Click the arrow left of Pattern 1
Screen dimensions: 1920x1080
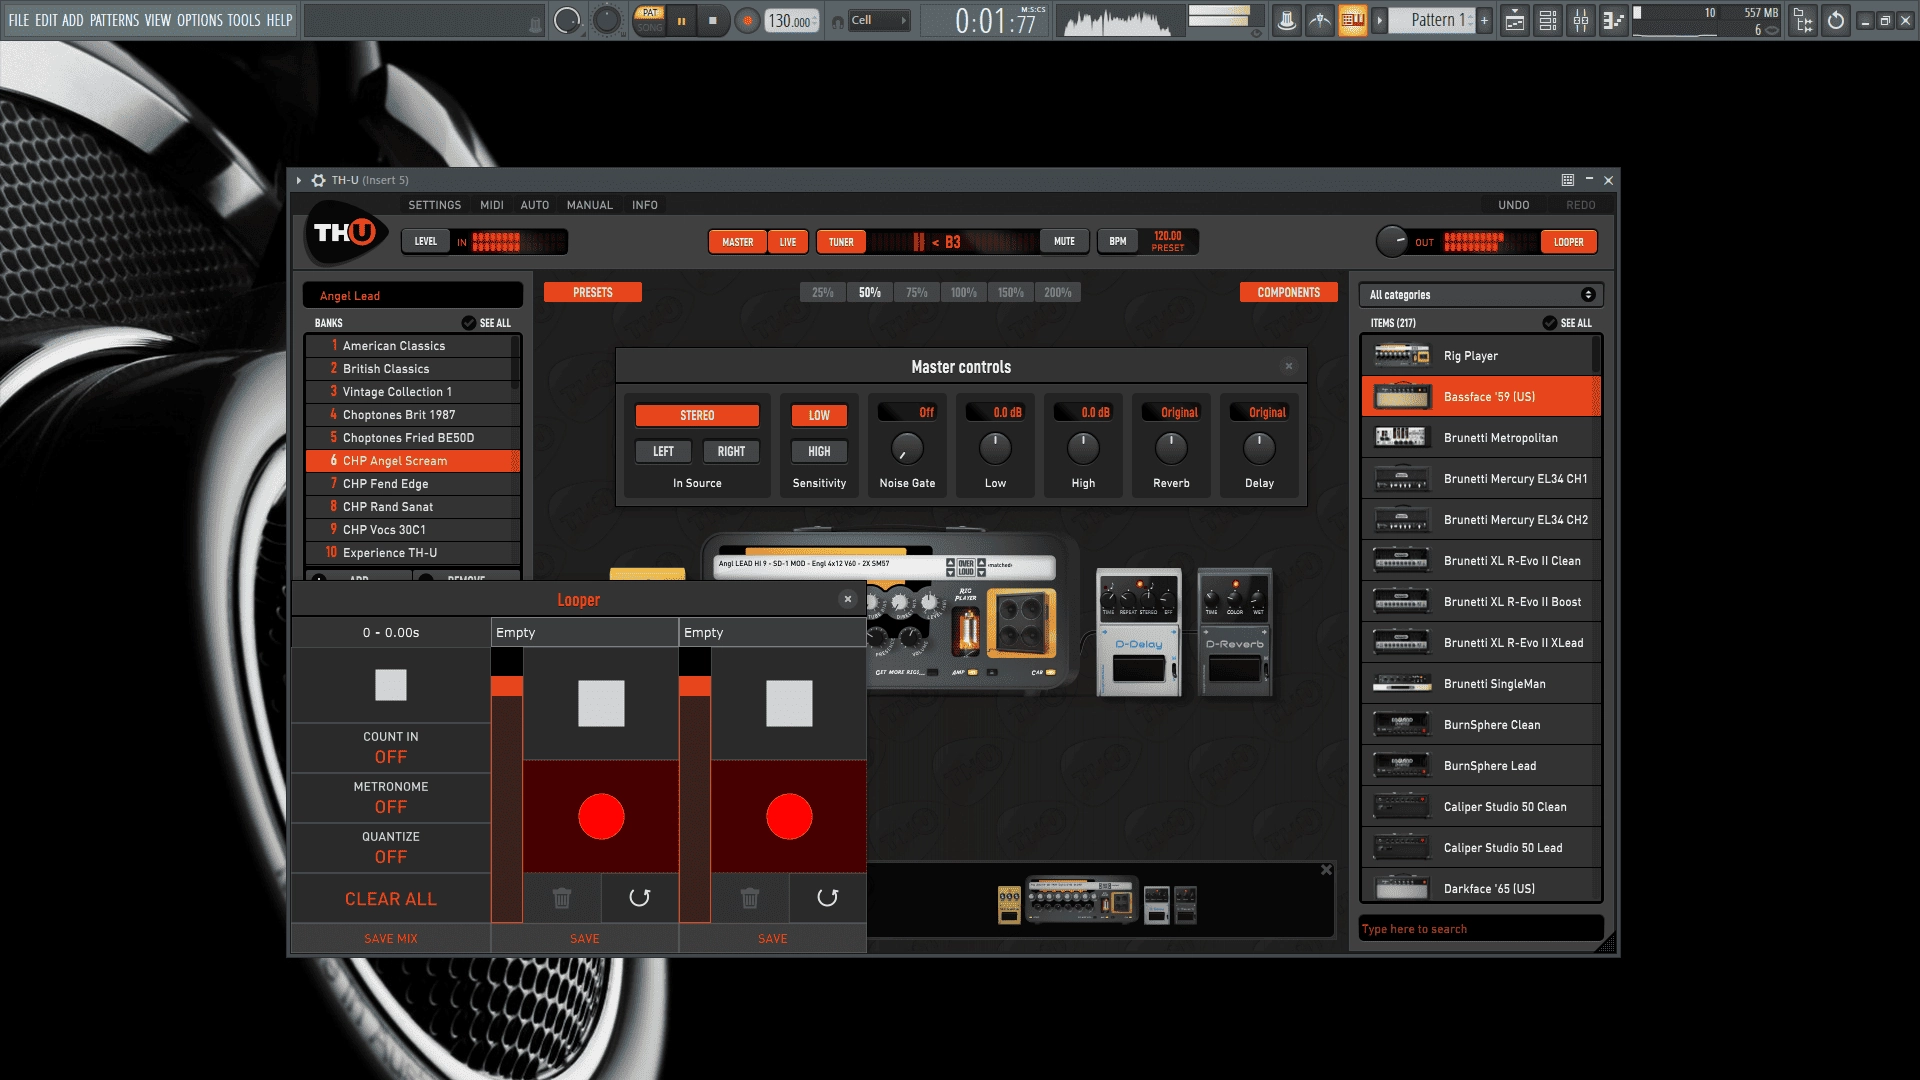(x=1380, y=20)
